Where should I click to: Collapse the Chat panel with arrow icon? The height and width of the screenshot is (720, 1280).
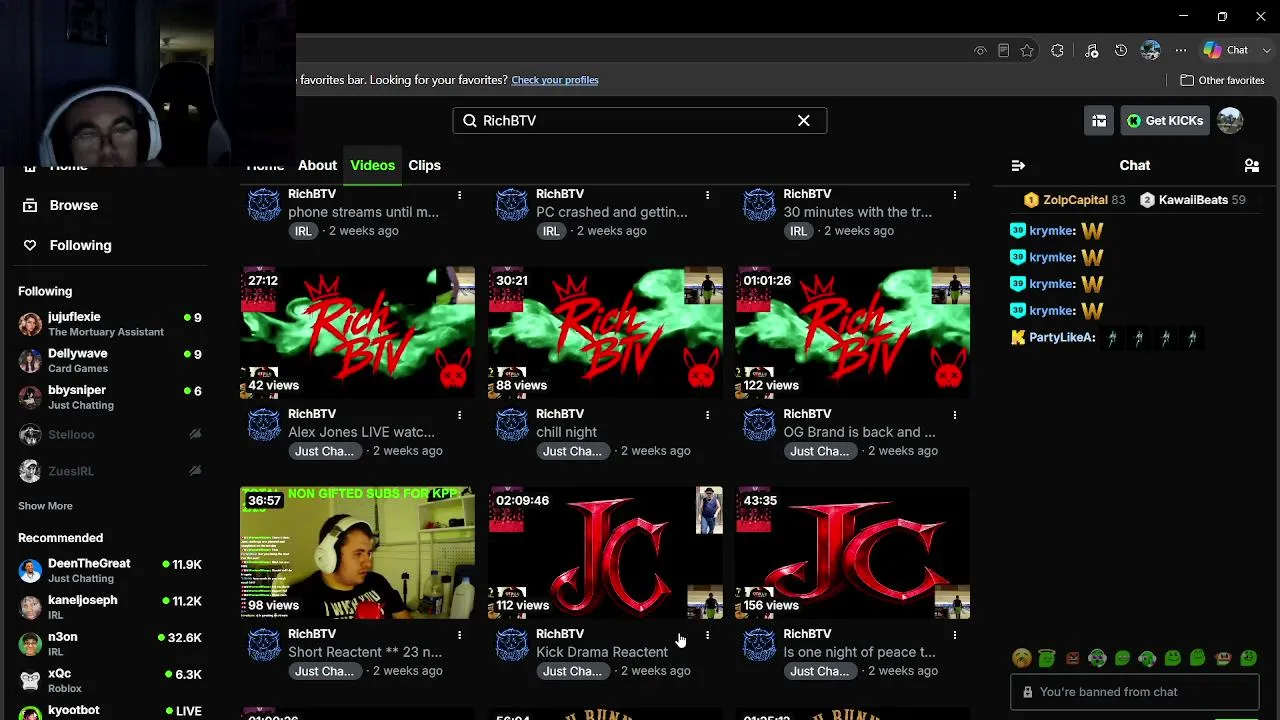point(1018,165)
